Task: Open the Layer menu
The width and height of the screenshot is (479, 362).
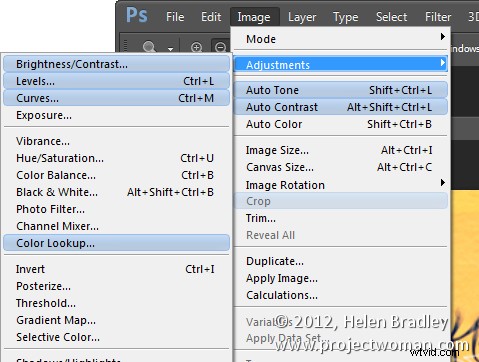Action: [x=302, y=17]
